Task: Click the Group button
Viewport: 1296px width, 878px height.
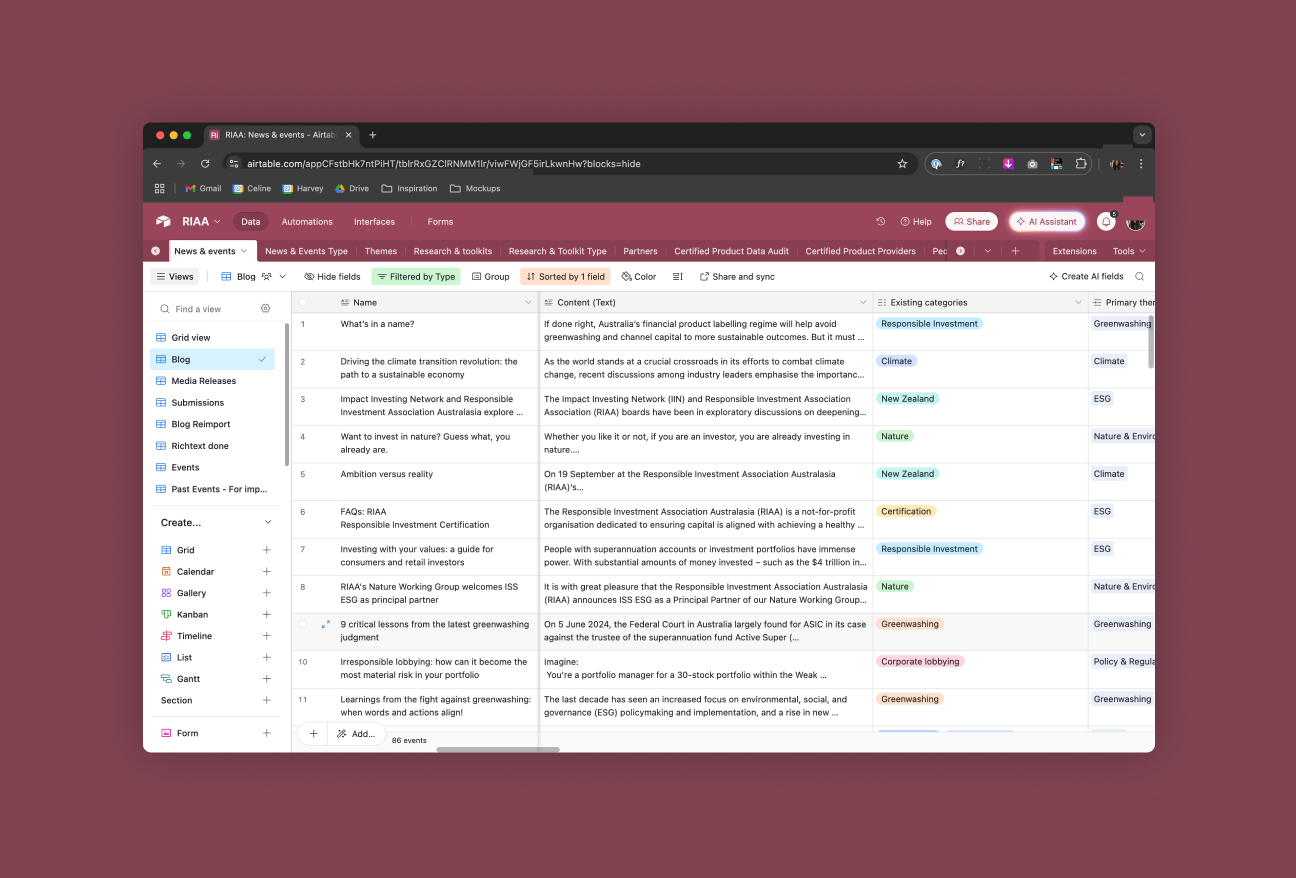Action: (490, 277)
